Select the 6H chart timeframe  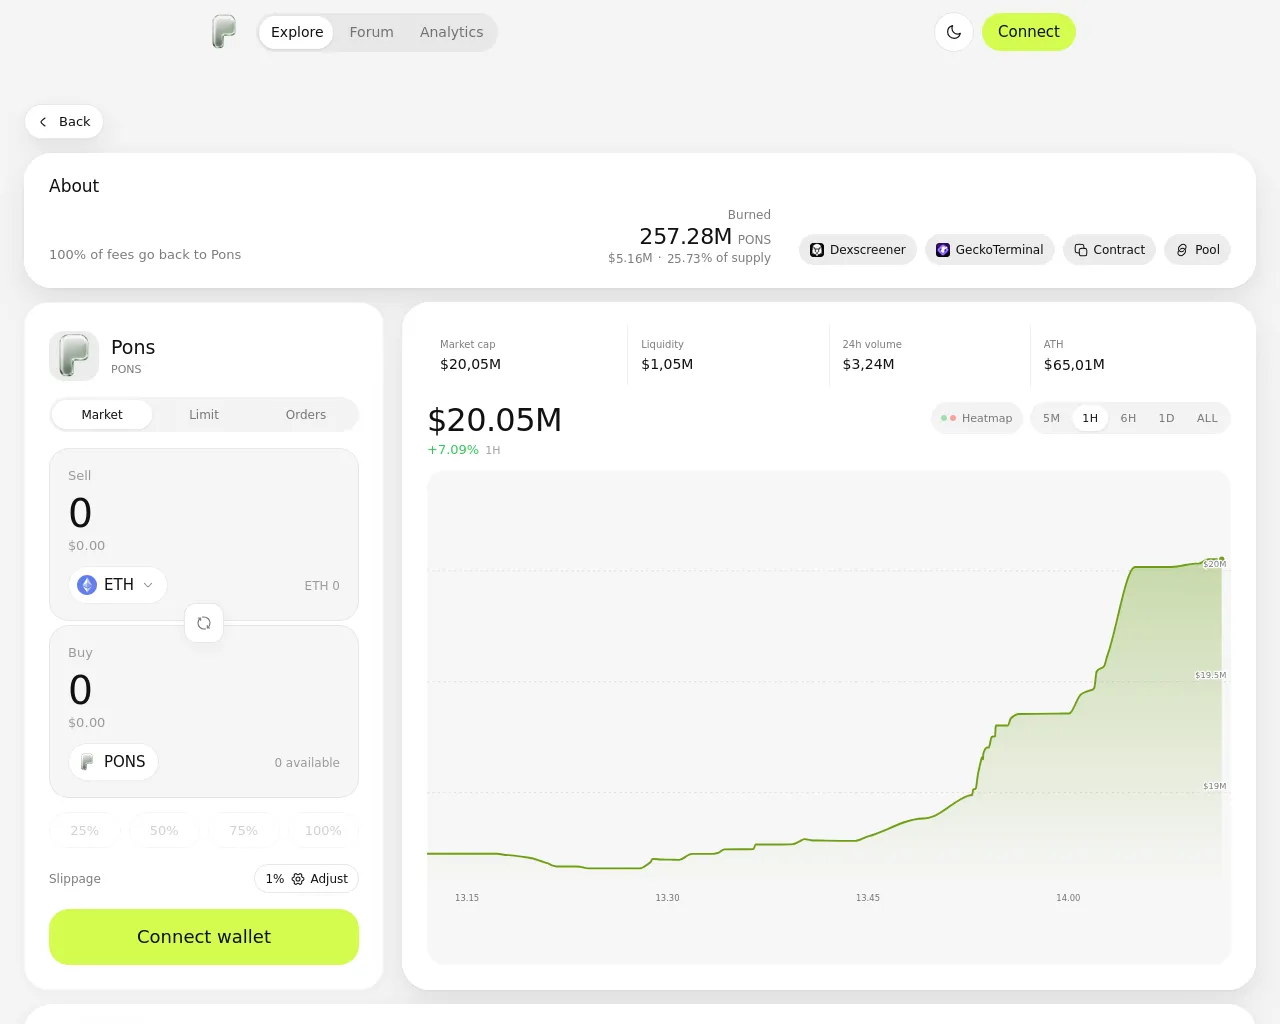click(1128, 419)
